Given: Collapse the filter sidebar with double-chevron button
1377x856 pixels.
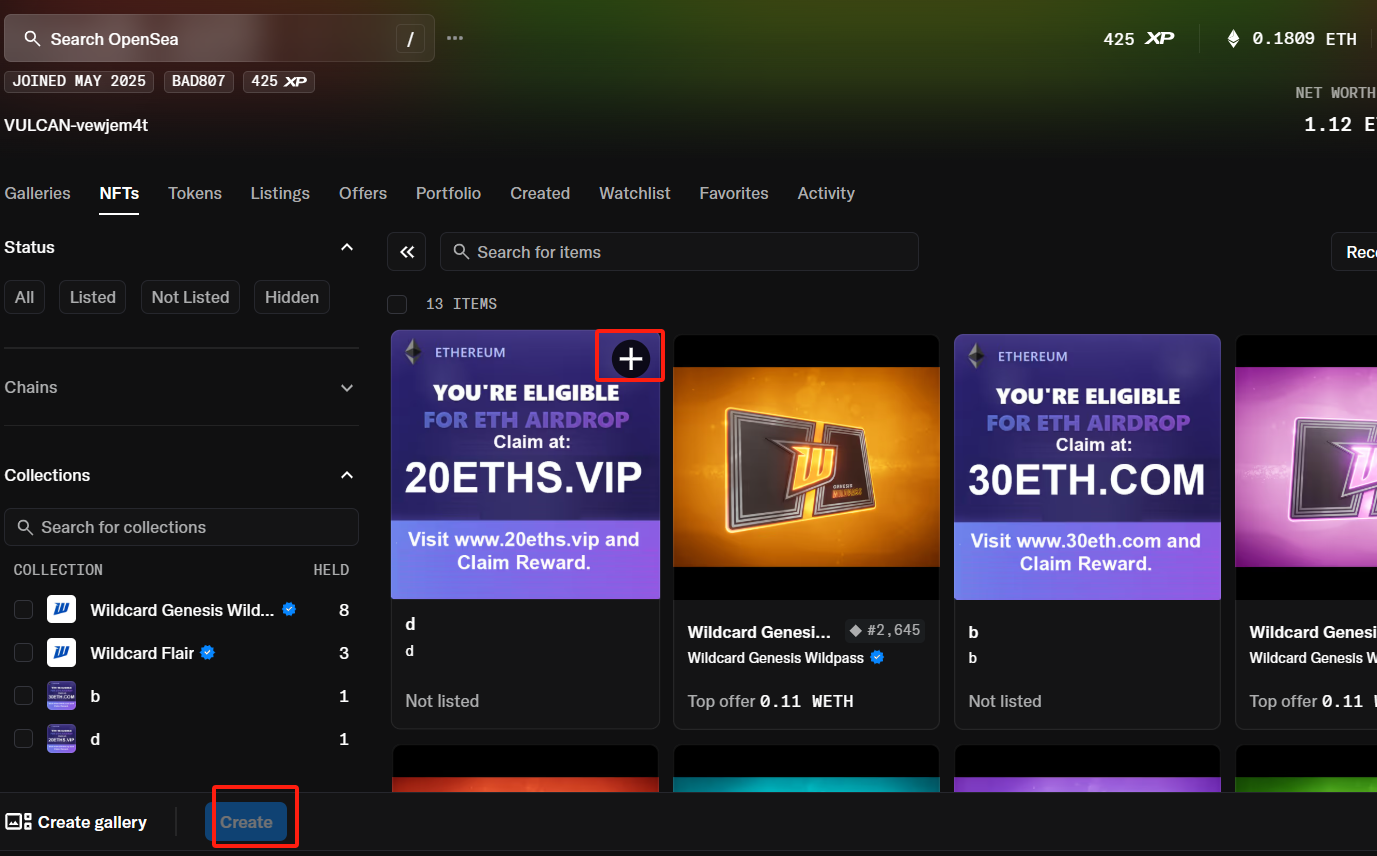Looking at the screenshot, I should click(407, 252).
